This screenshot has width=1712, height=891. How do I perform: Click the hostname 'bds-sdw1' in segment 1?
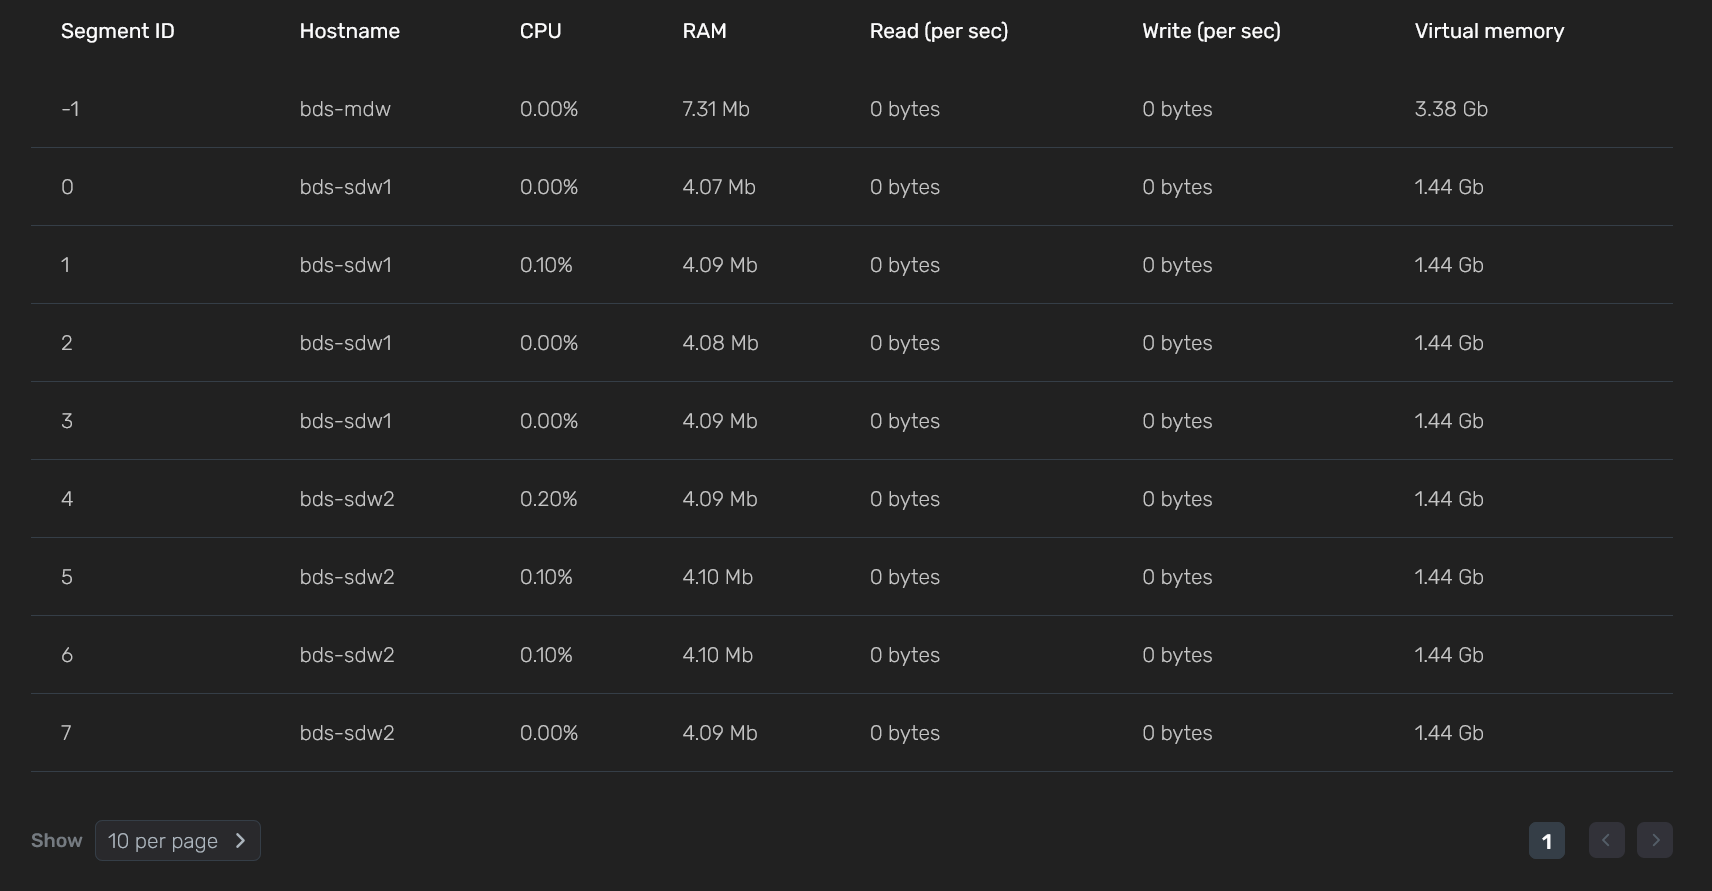(x=345, y=265)
